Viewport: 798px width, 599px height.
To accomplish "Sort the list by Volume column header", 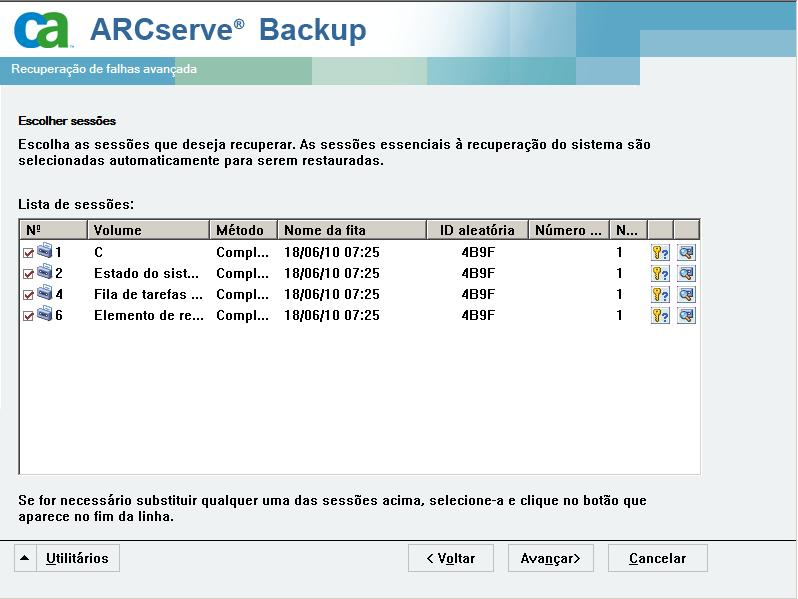I will [x=148, y=230].
